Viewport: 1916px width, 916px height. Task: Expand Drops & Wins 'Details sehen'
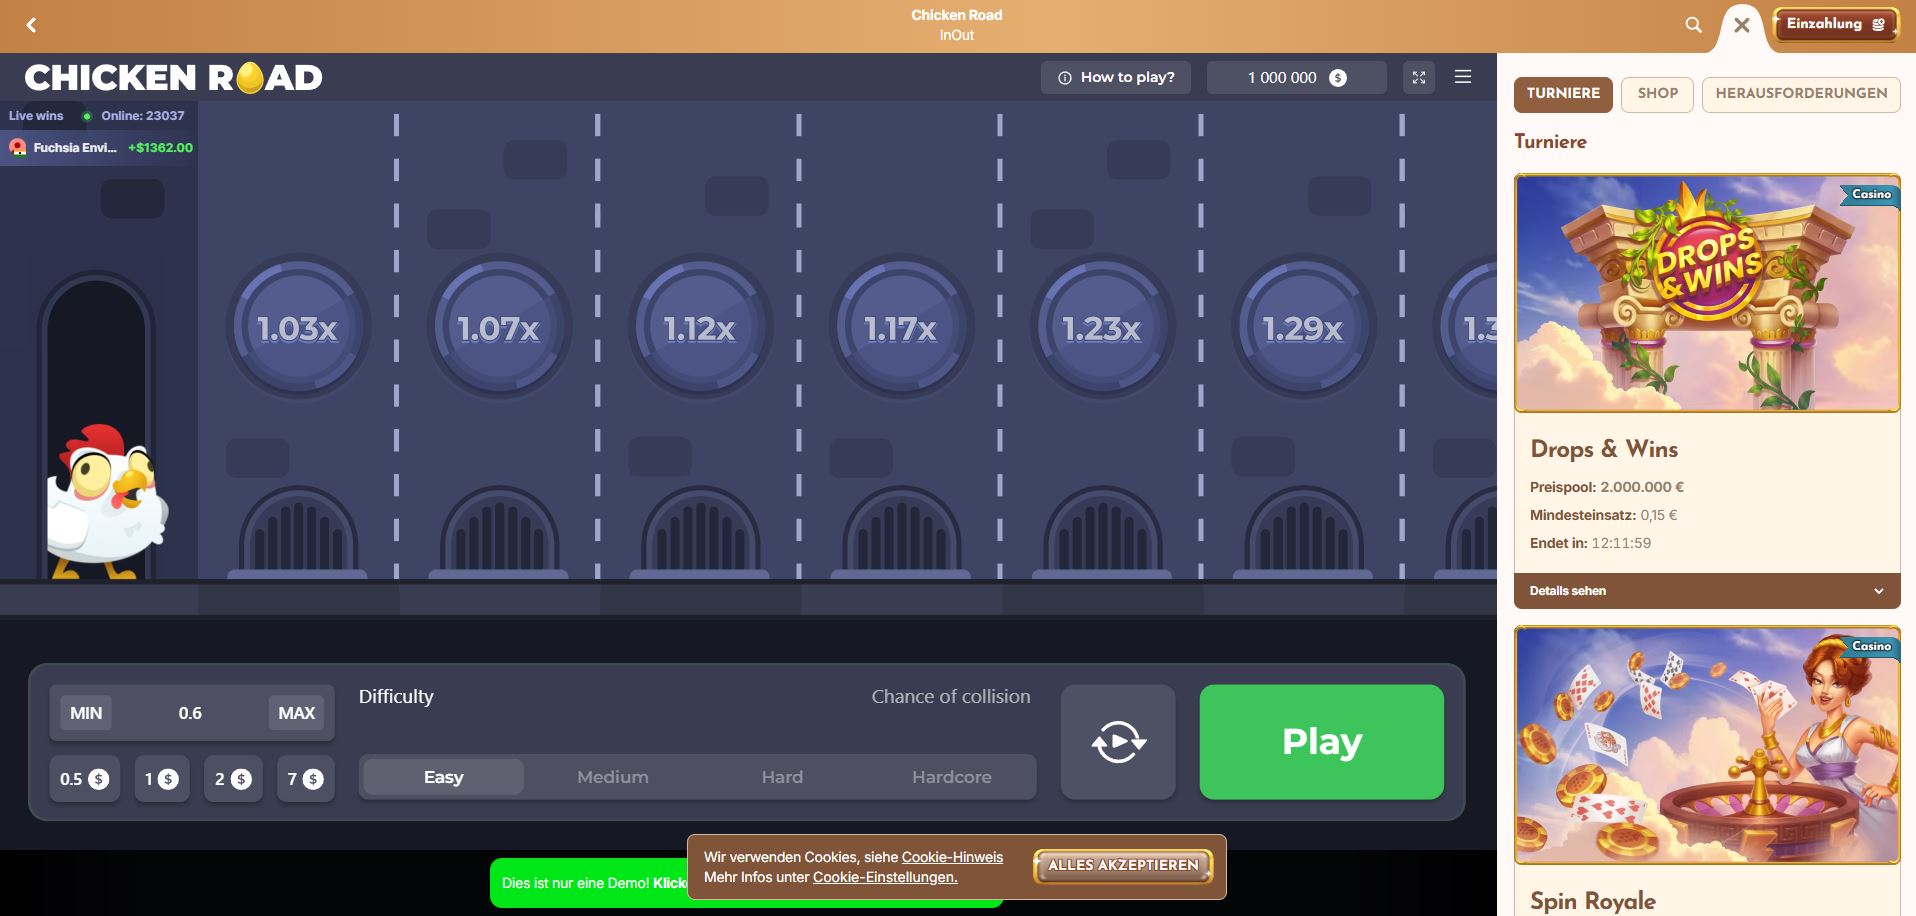[1706, 591]
